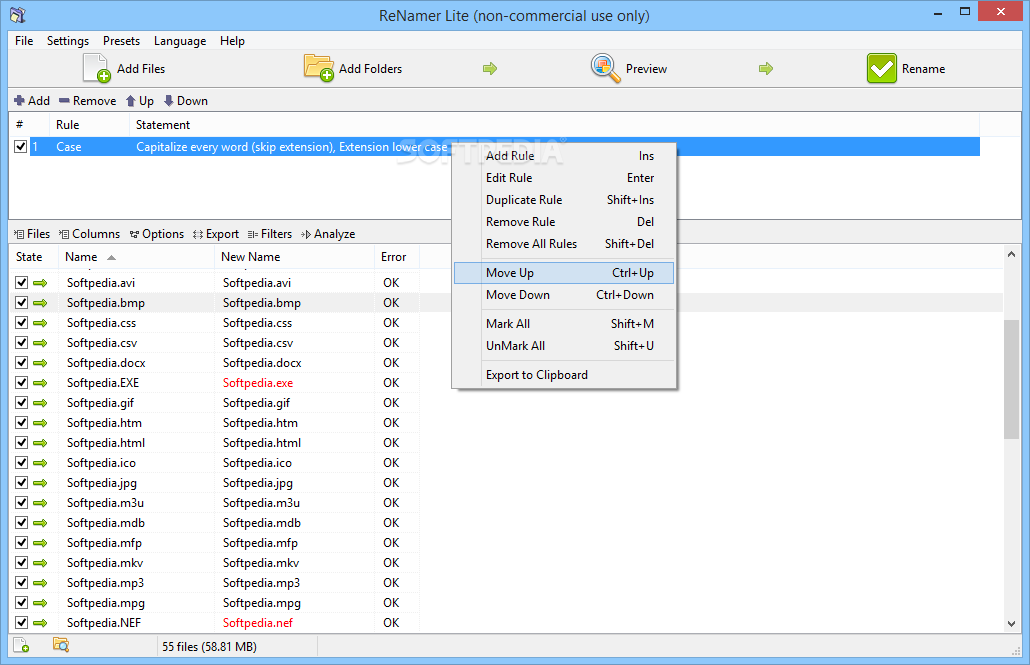Click the status bar folder search icon
1030x665 pixels.
pos(60,646)
